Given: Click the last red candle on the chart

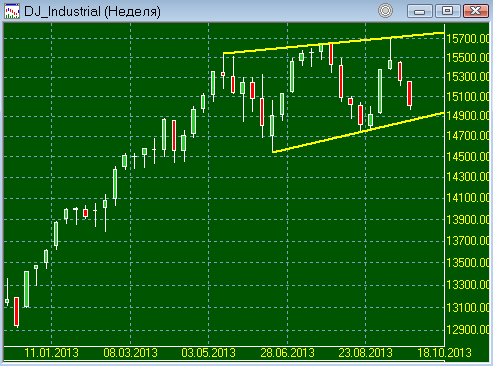Looking at the screenshot, I should coord(410,94).
